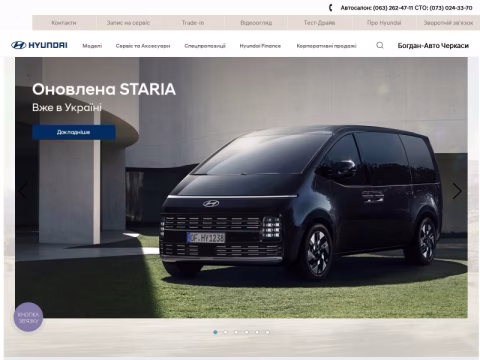The height and width of the screenshot is (360, 480).
Task: Open Контакти tab
Action: click(x=64, y=23)
